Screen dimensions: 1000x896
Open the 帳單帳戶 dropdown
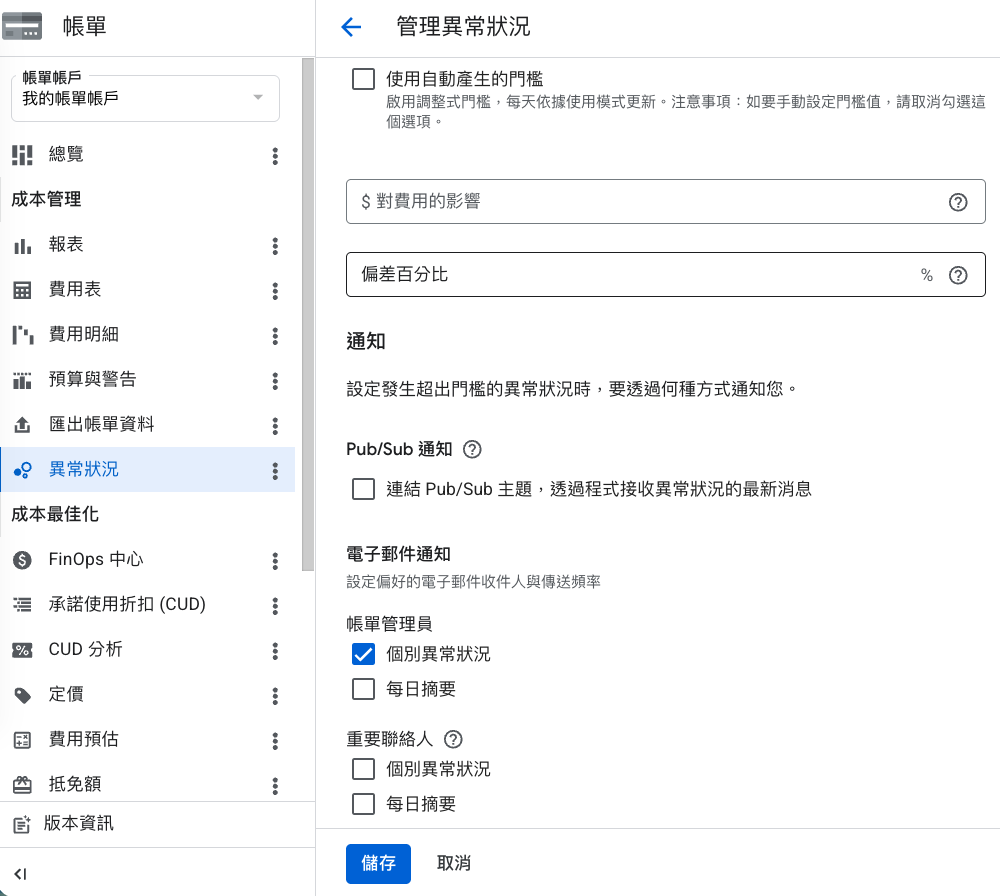click(145, 98)
